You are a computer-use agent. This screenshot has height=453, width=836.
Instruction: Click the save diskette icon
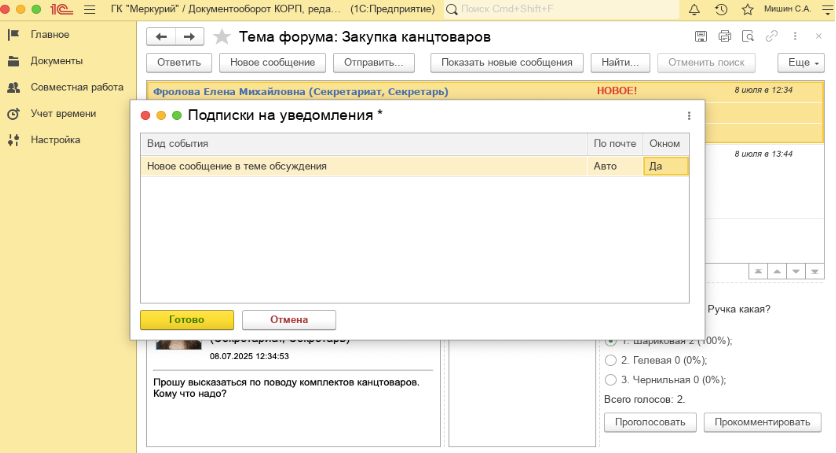(x=701, y=37)
